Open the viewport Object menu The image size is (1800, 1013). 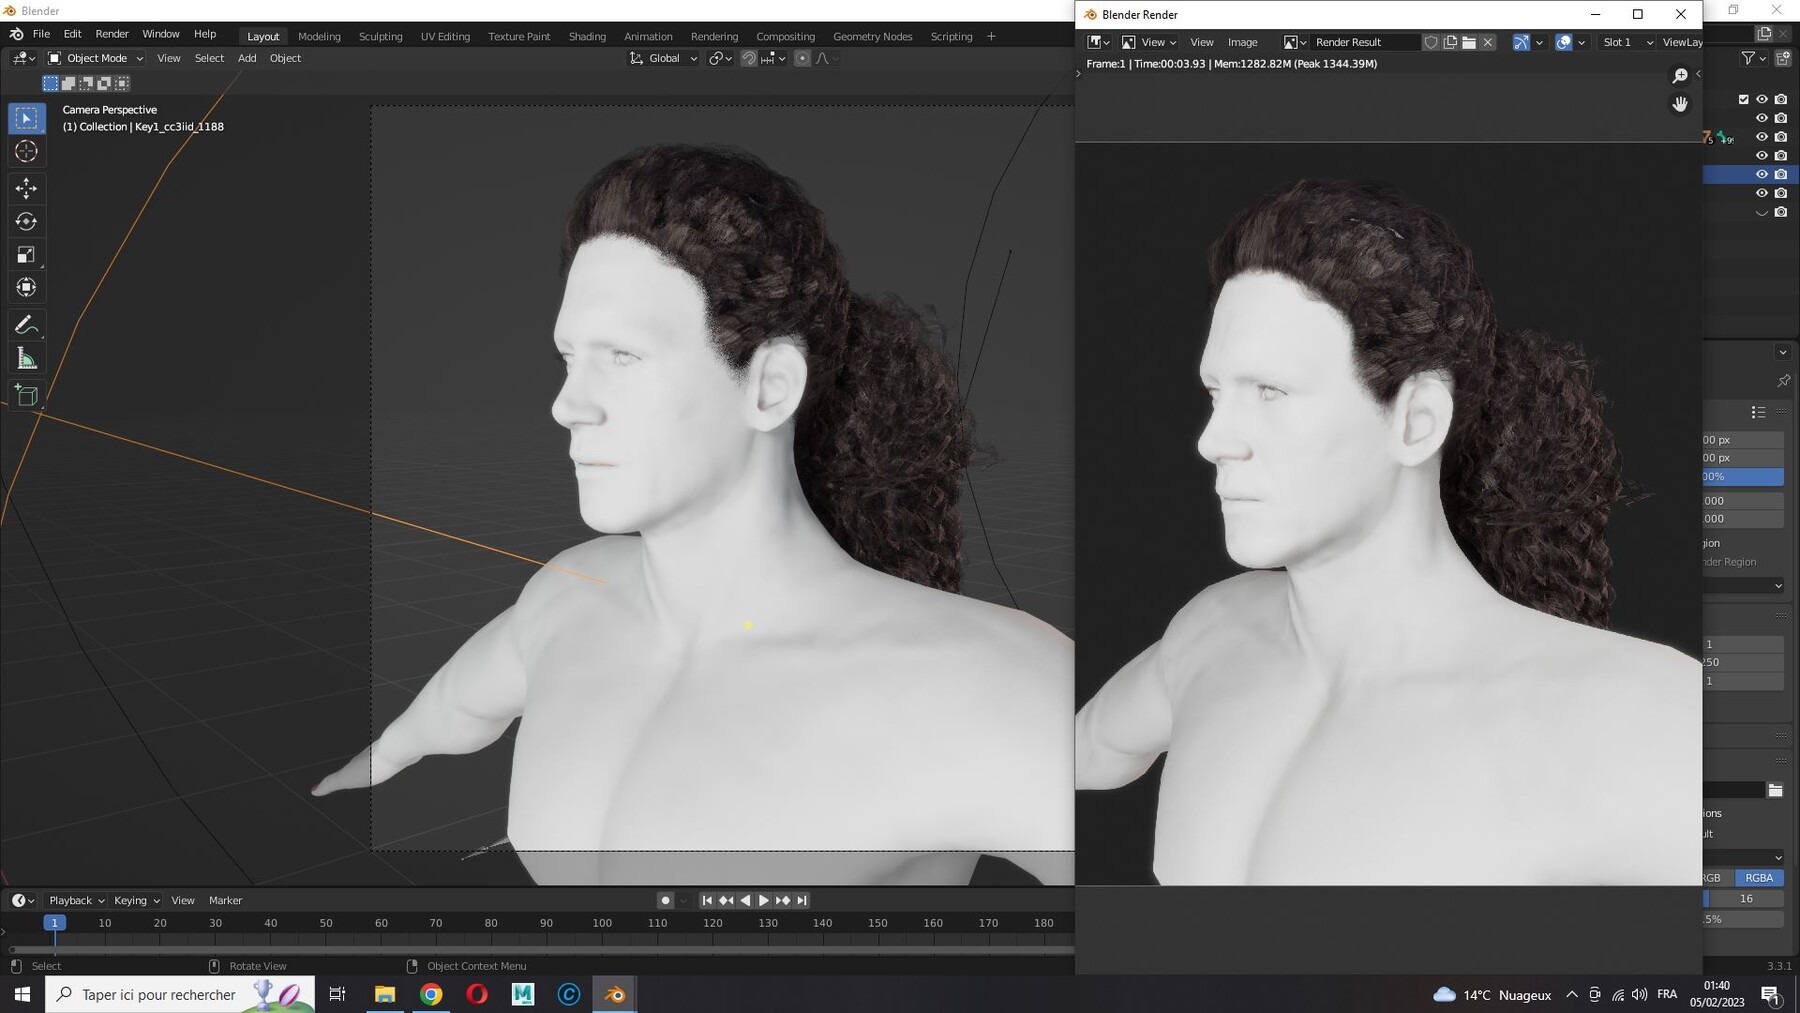tap(285, 58)
